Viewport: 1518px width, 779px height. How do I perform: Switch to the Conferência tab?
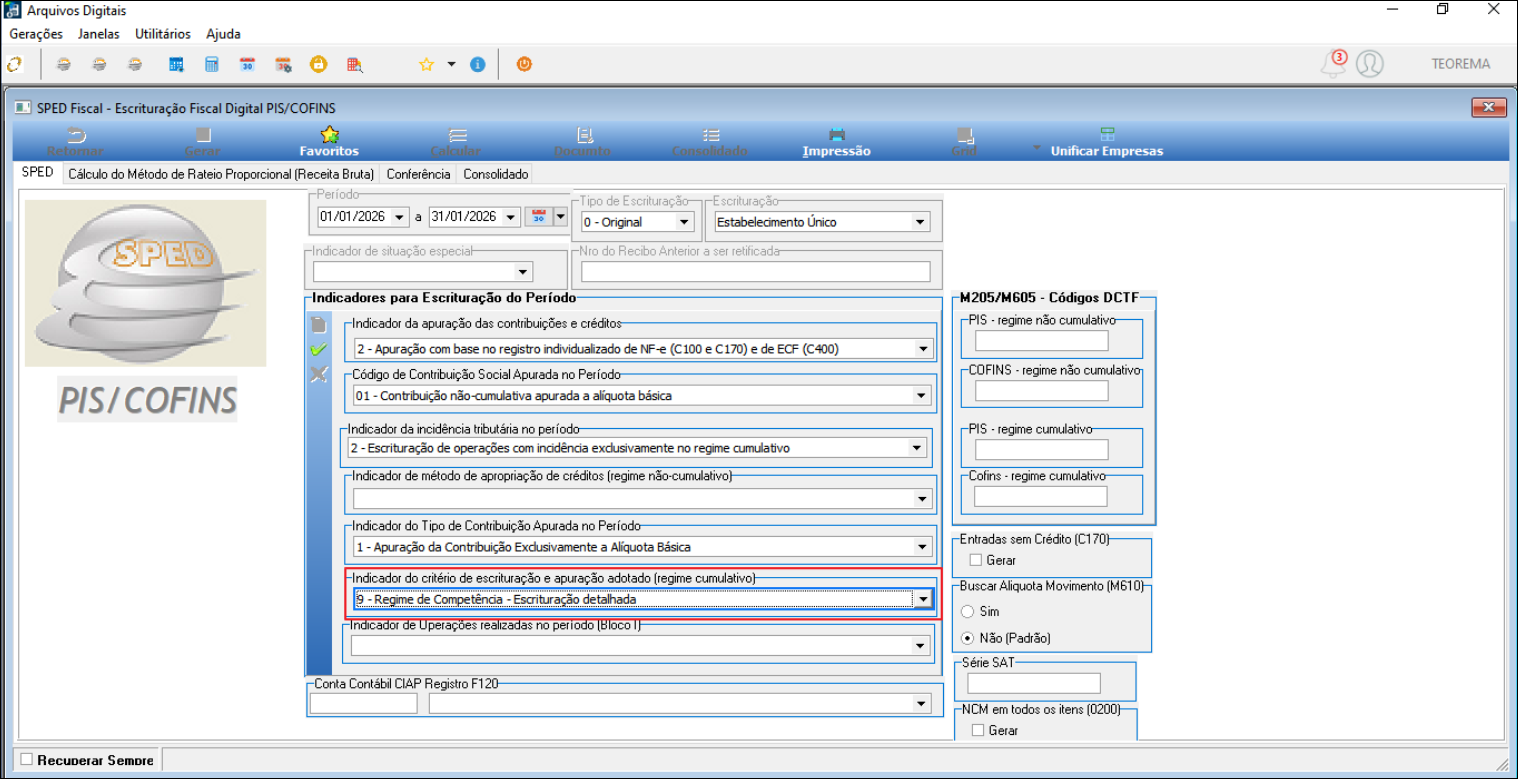[x=418, y=174]
